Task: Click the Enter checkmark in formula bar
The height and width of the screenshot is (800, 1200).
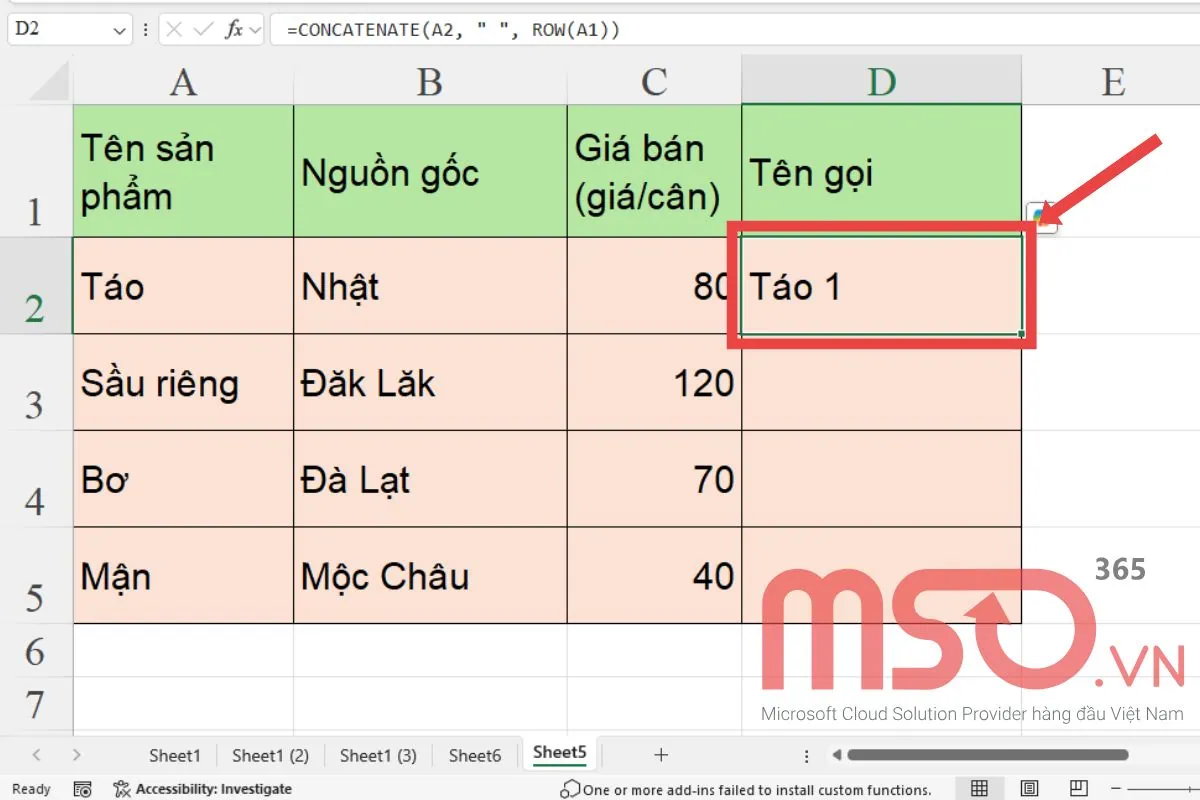Action: pyautogui.click(x=204, y=30)
